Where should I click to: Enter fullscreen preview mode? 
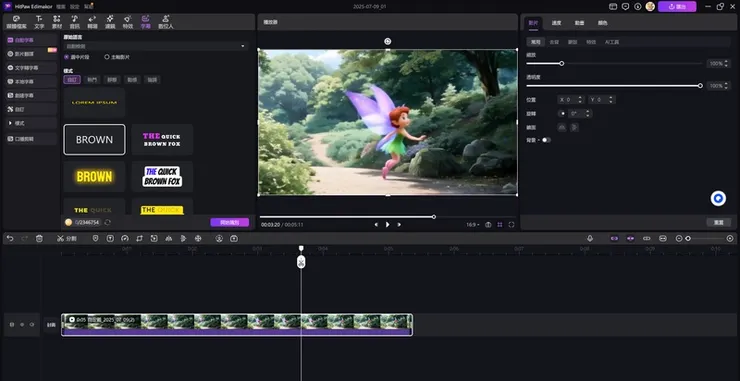511,225
